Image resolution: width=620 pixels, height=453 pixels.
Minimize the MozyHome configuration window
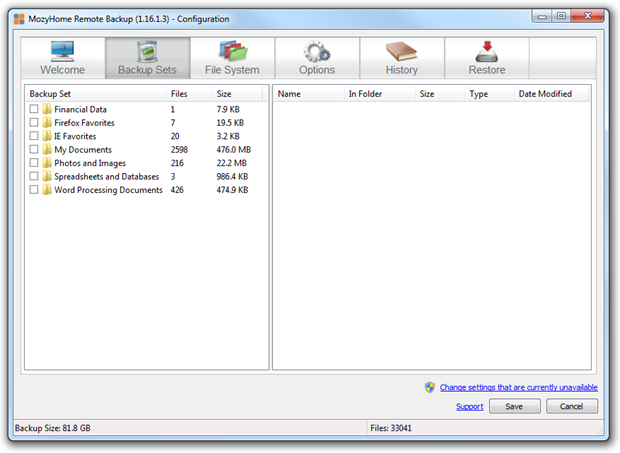coord(542,16)
